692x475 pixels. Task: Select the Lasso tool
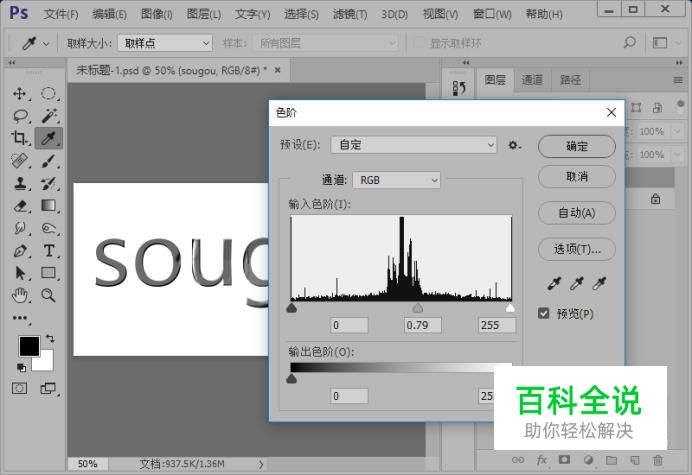[x=20, y=116]
